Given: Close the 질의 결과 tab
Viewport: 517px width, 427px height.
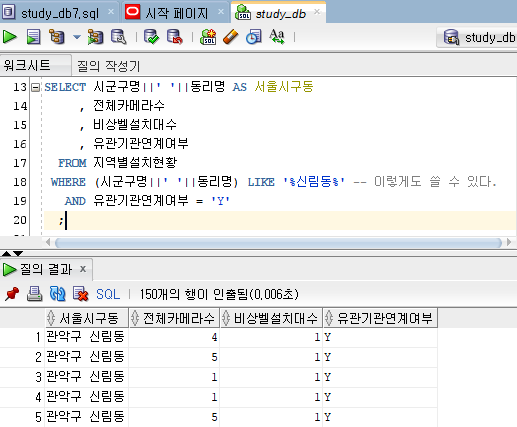Looking at the screenshot, I should coord(83,269).
